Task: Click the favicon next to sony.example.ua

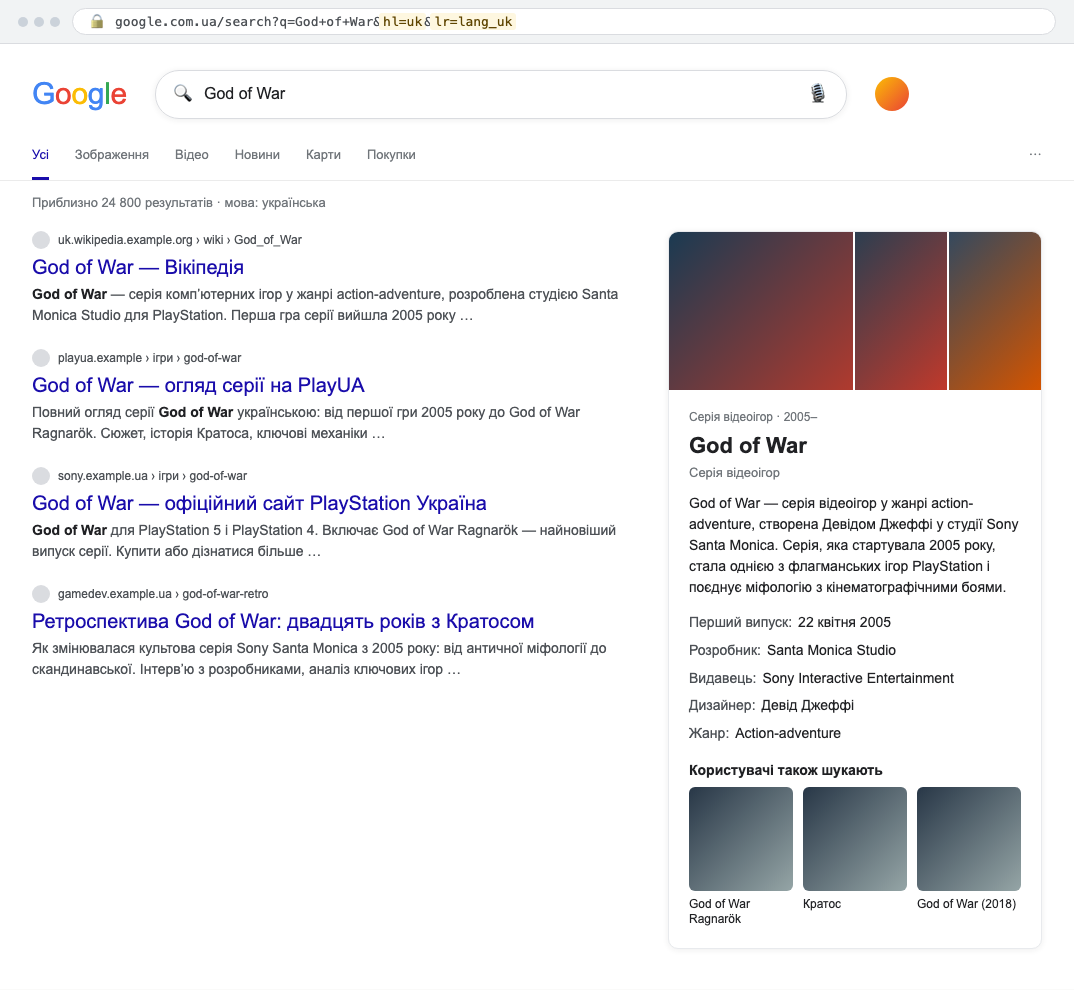Action: coord(41,475)
